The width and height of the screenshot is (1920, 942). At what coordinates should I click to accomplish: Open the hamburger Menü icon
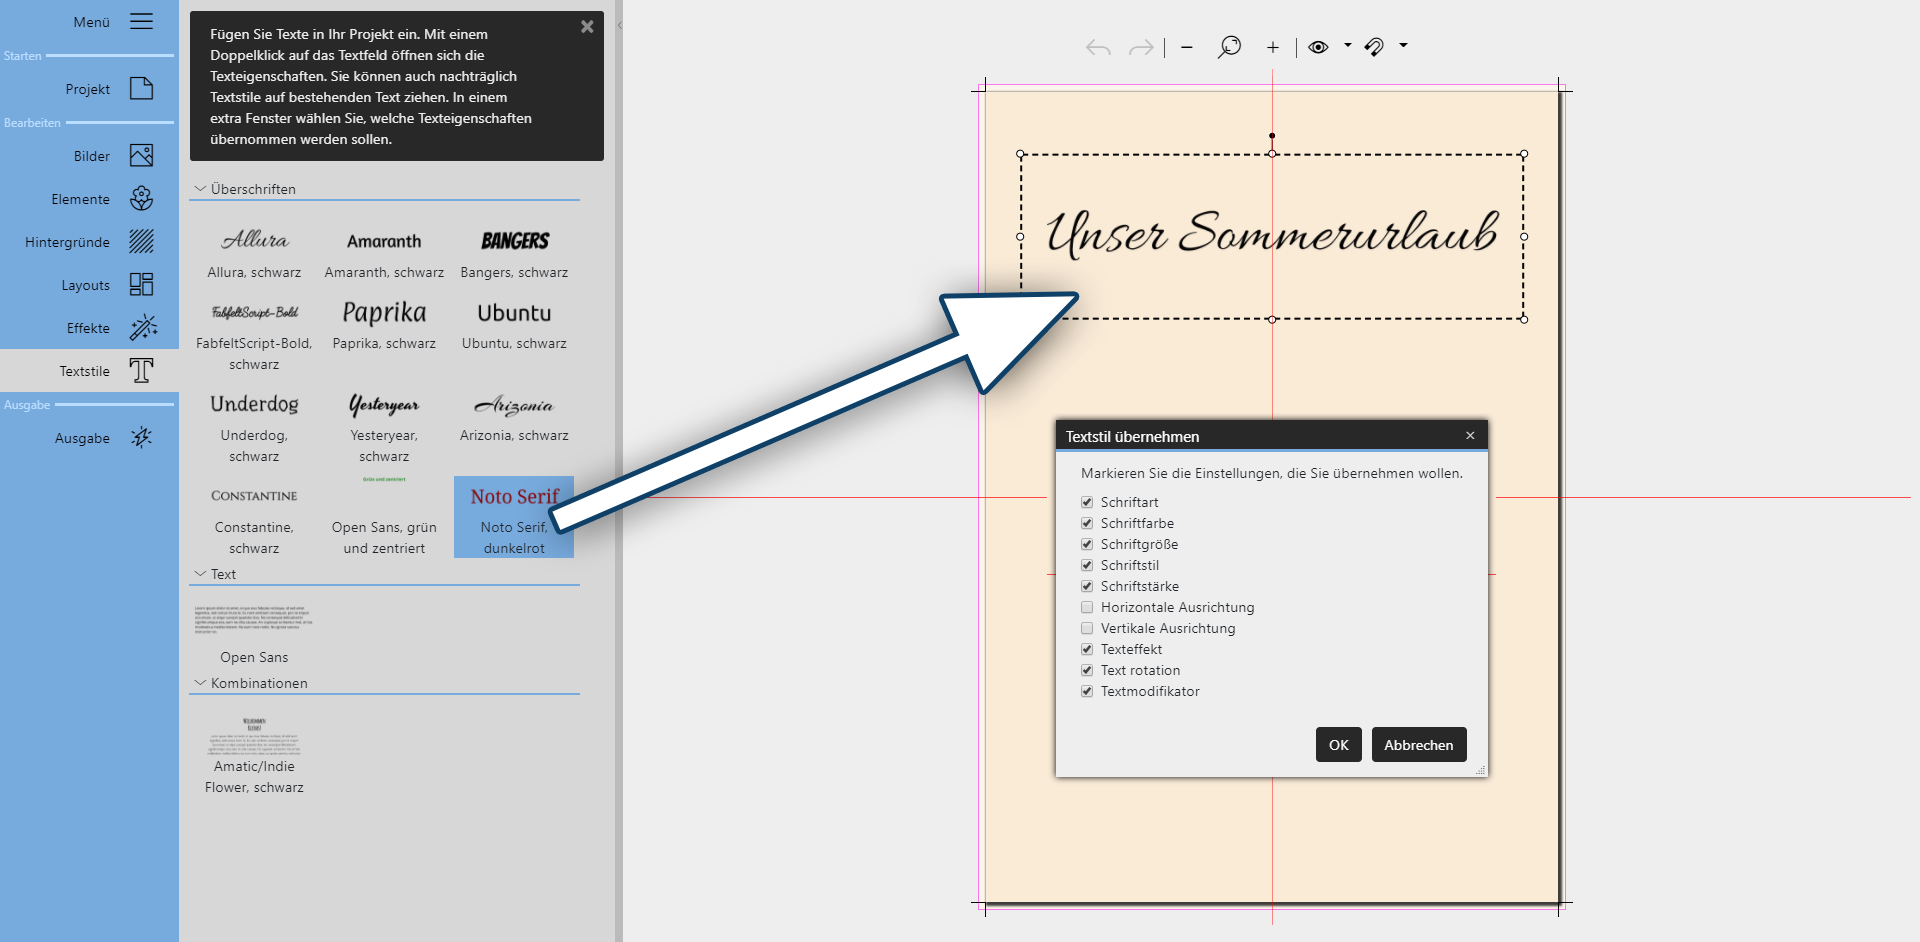tap(141, 22)
